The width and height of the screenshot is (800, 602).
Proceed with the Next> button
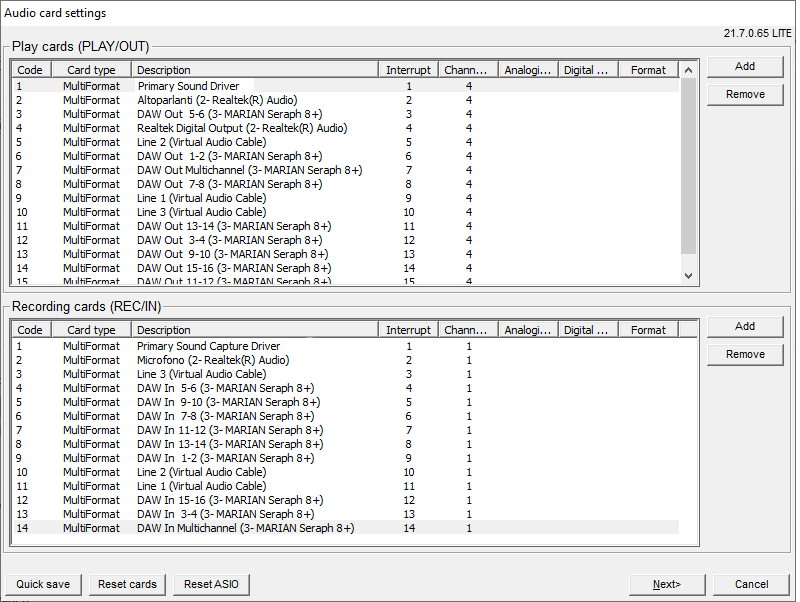[x=667, y=584]
